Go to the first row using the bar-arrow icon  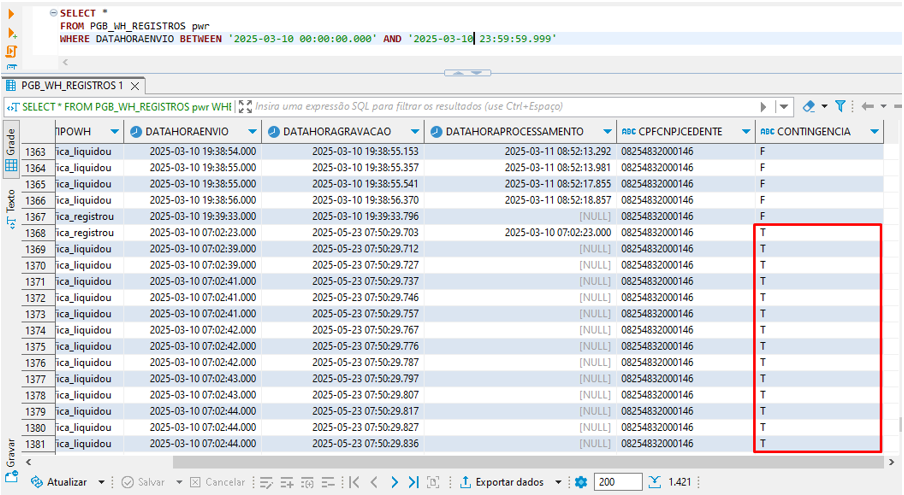click(354, 482)
